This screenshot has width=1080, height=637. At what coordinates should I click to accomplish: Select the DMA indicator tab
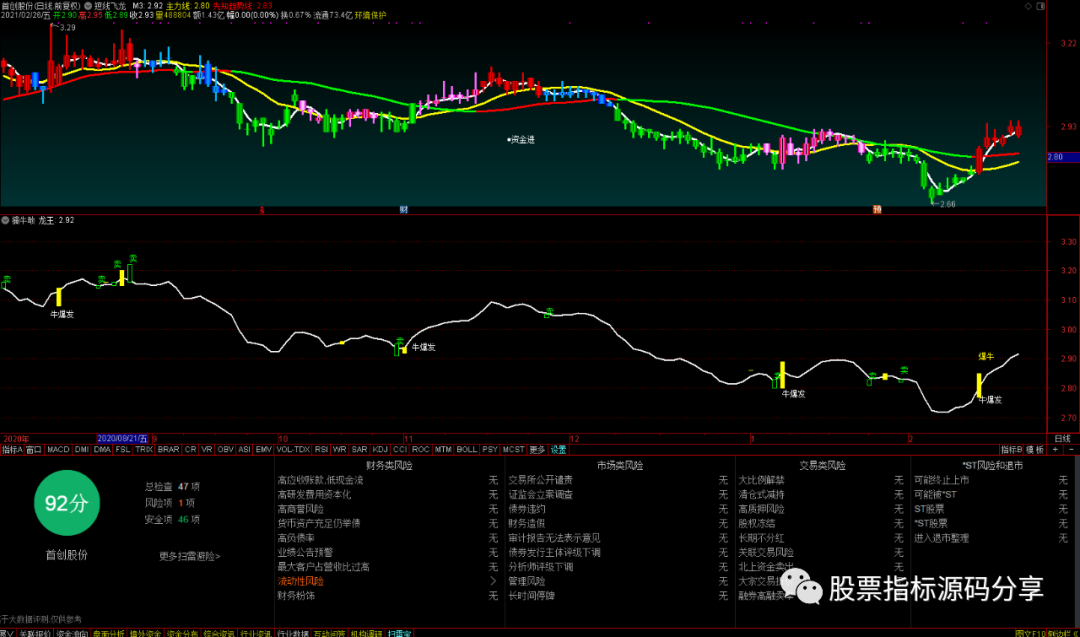coord(102,450)
